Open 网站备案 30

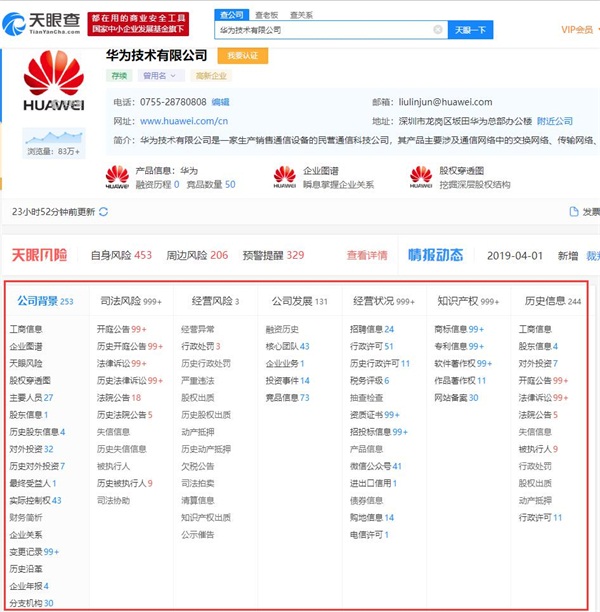tap(456, 398)
